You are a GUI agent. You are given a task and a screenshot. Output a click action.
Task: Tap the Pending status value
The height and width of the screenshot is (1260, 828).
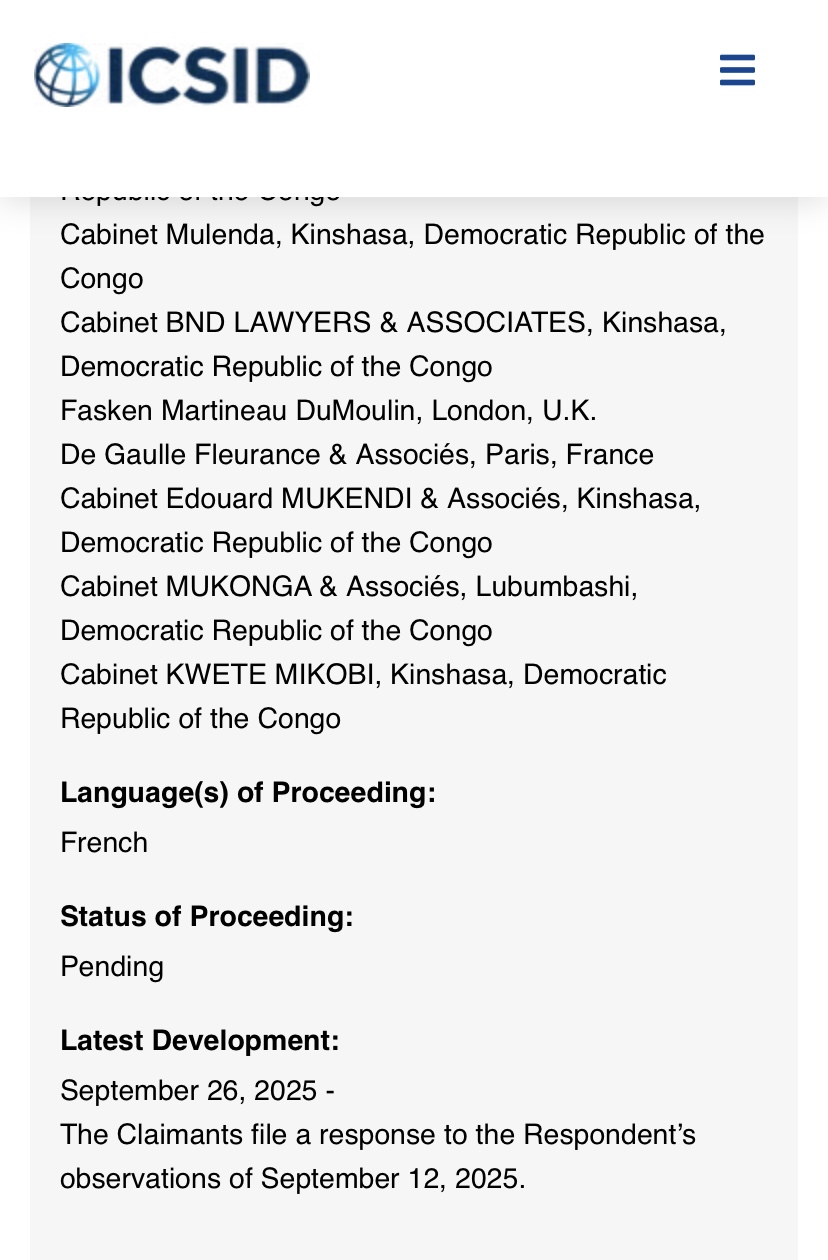[112, 967]
